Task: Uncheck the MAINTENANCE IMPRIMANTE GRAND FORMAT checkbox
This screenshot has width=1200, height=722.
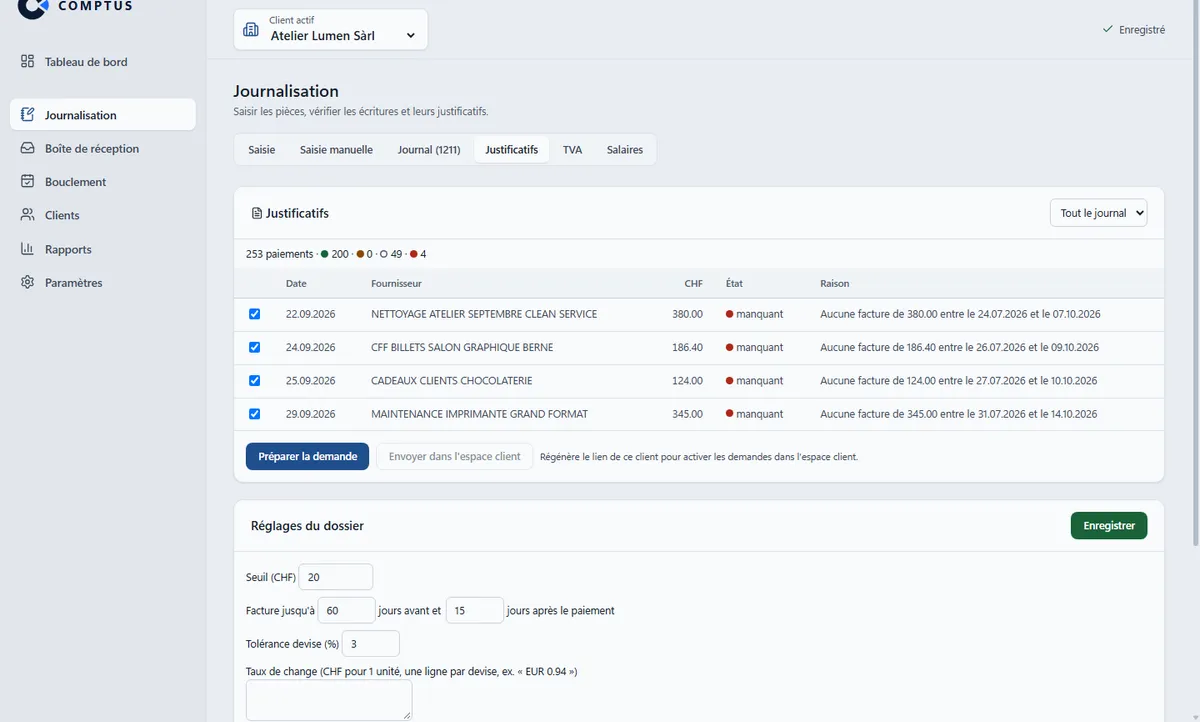Action: [254, 414]
